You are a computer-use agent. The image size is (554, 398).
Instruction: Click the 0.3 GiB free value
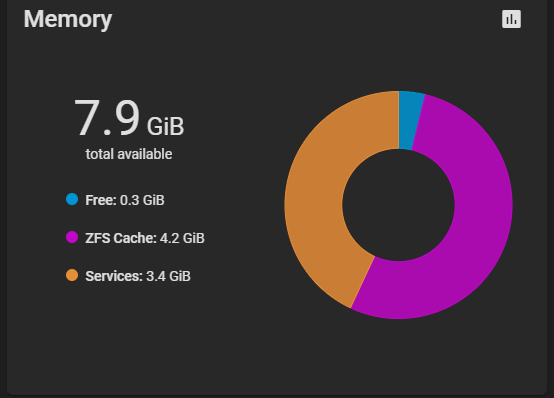coord(142,200)
